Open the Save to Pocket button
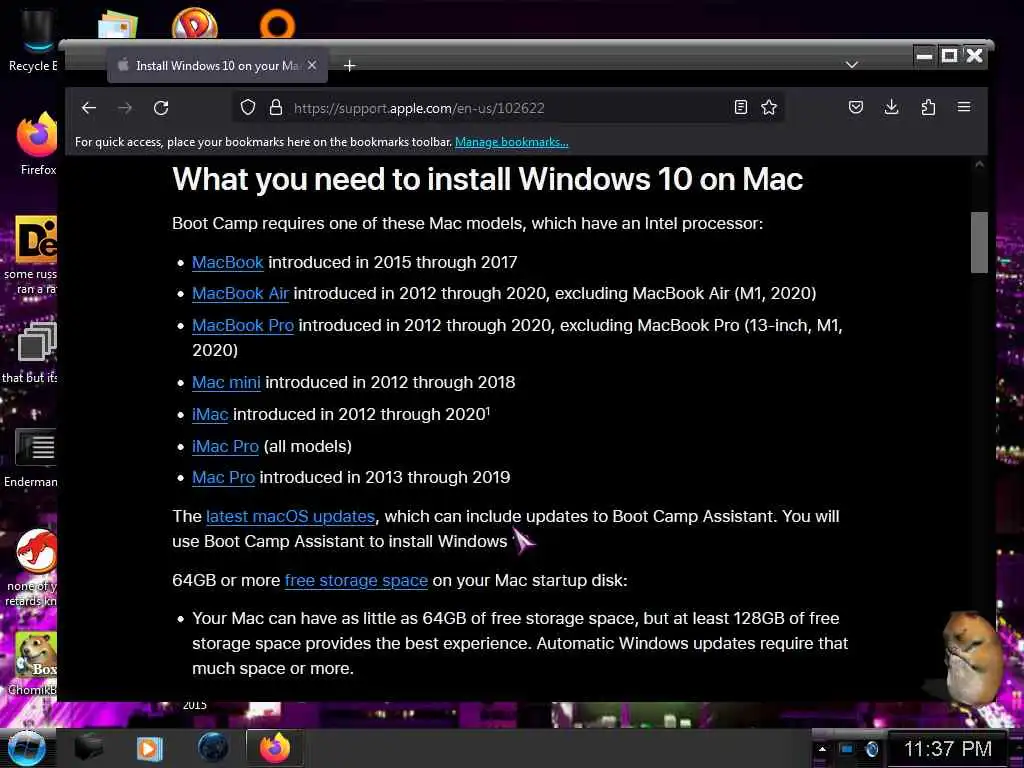 coord(856,107)
